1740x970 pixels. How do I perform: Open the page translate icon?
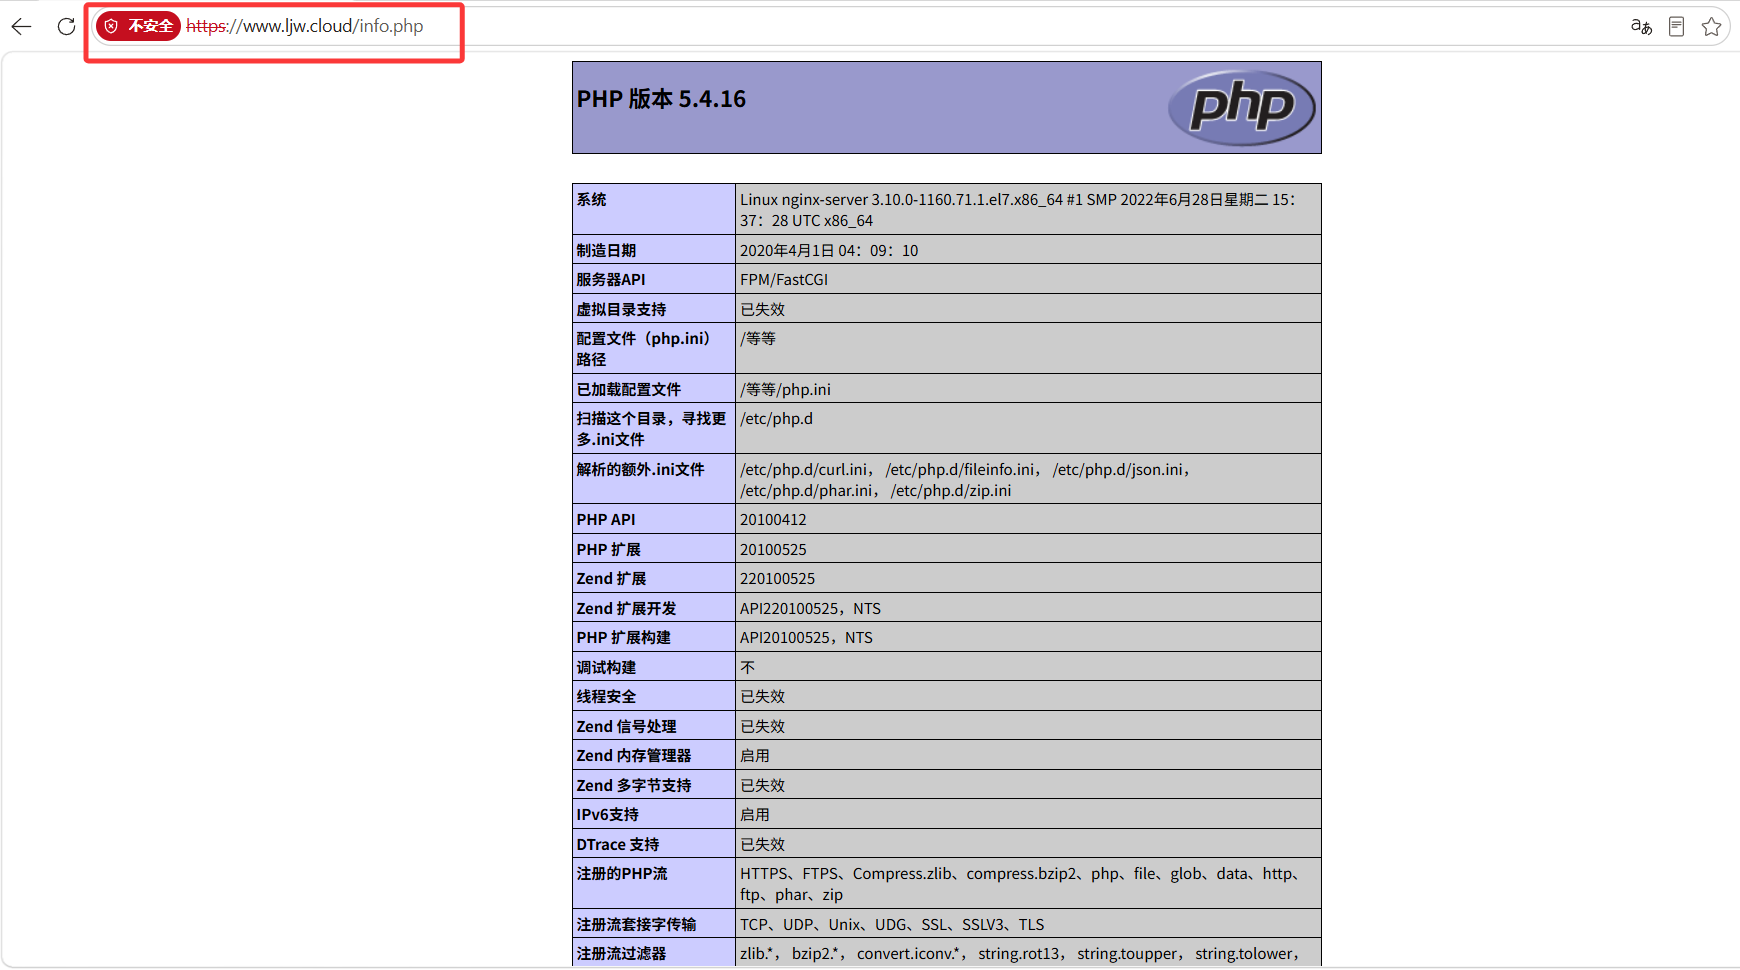1641,27
